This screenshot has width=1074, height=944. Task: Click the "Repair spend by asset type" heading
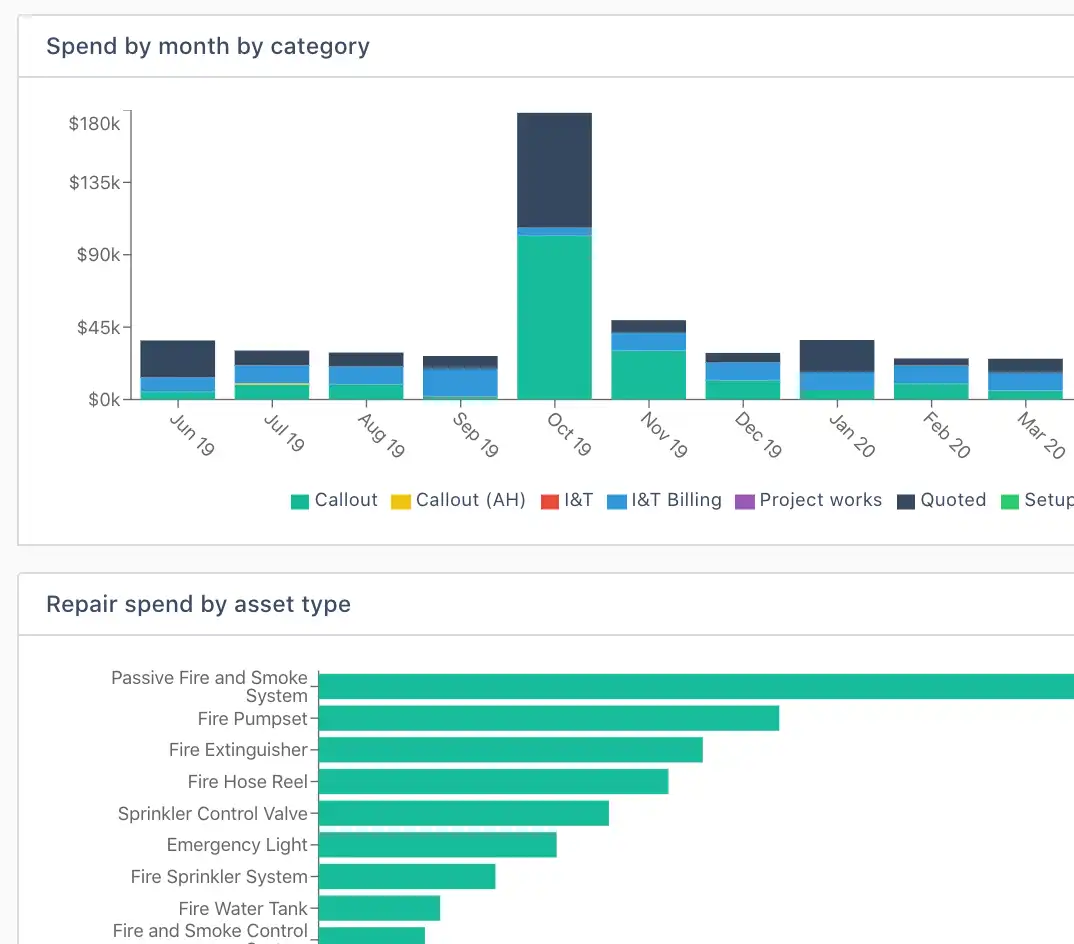click(x=199, y=604)
